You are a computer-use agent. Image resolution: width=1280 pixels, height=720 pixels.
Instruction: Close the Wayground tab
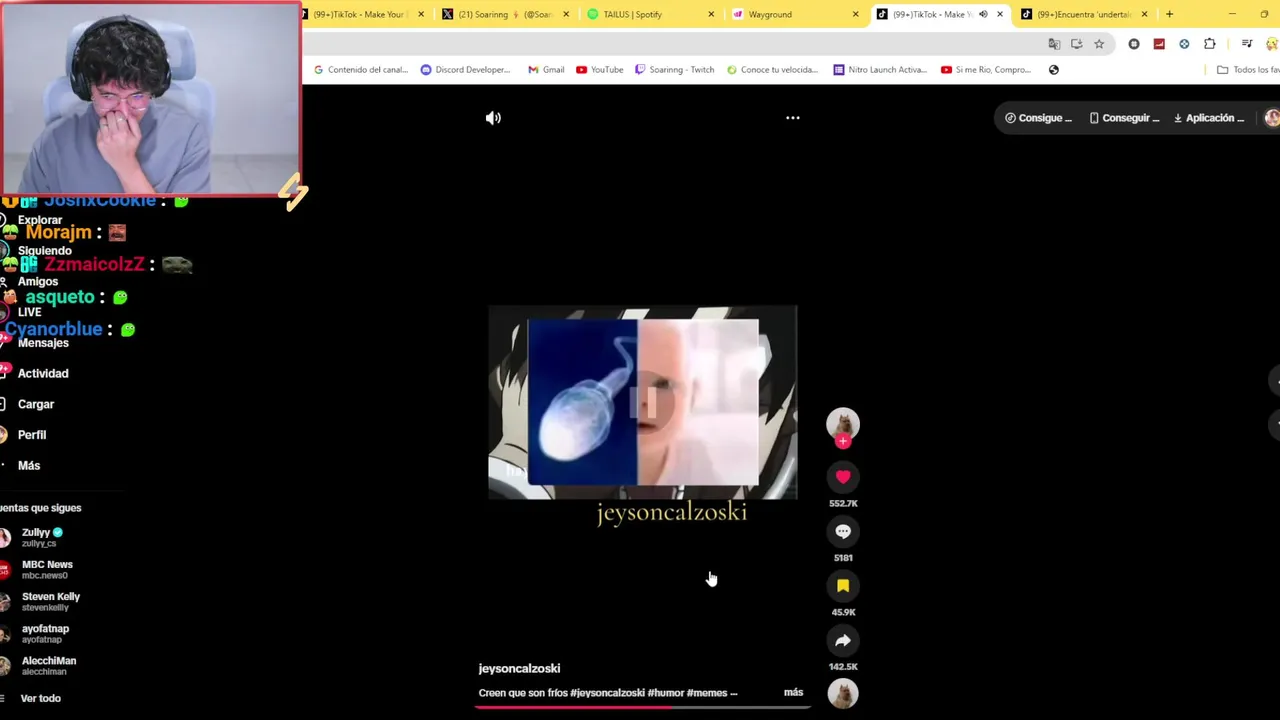855,14
